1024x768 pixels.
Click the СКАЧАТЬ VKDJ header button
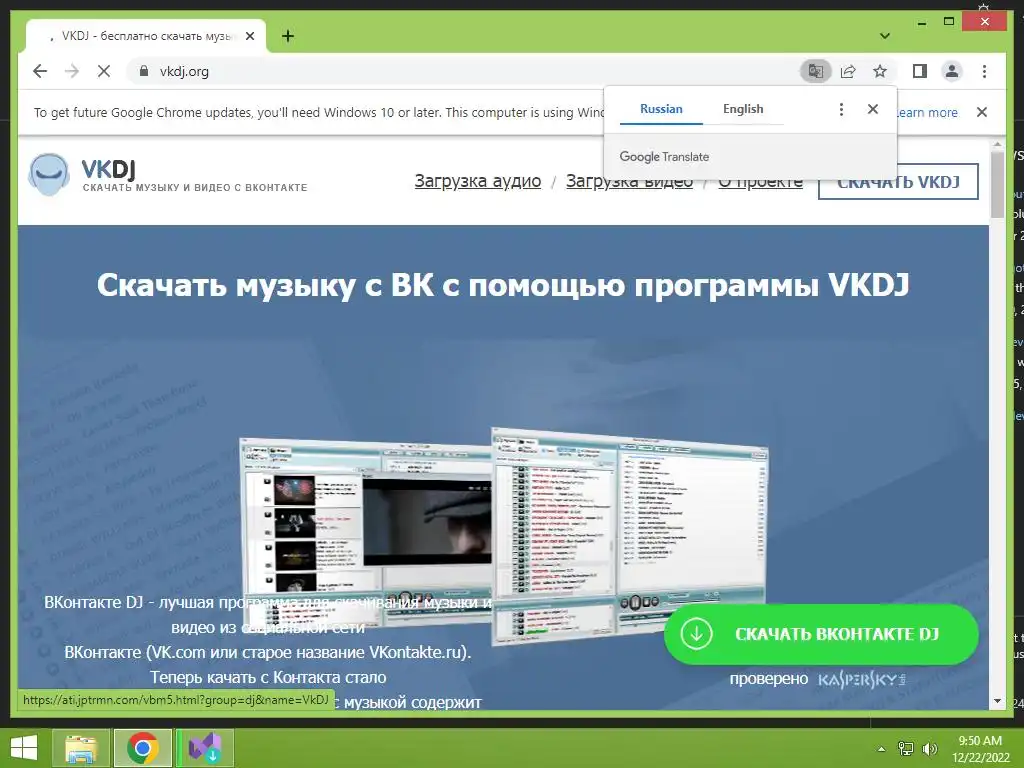tap(898, 182)
